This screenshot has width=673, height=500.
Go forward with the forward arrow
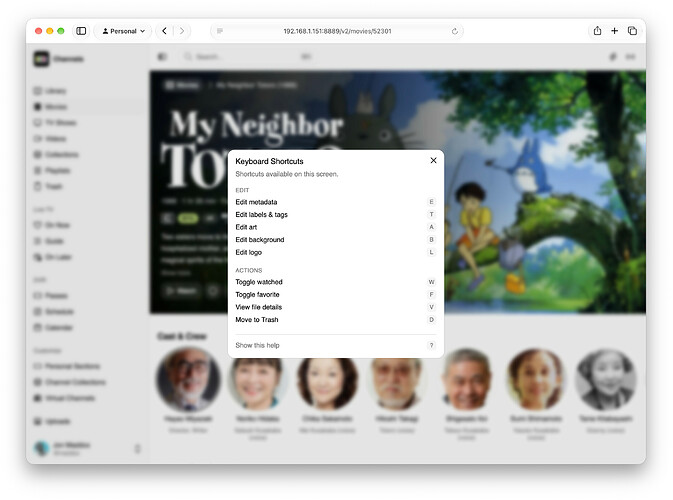pos(182,31)
